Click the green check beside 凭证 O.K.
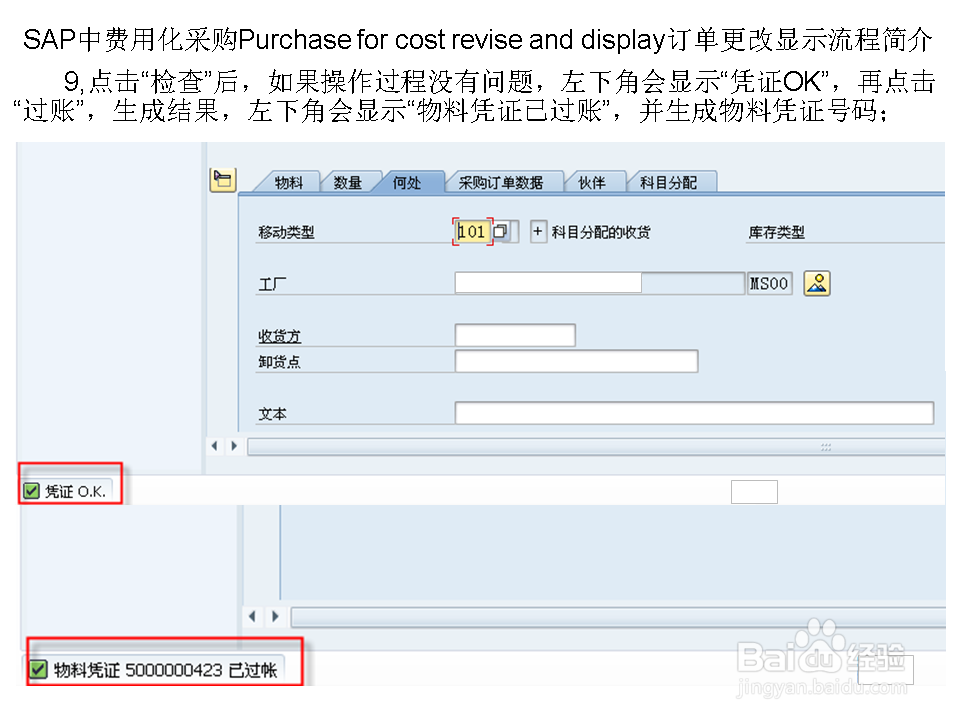960x720 pixels. [31, 491]
